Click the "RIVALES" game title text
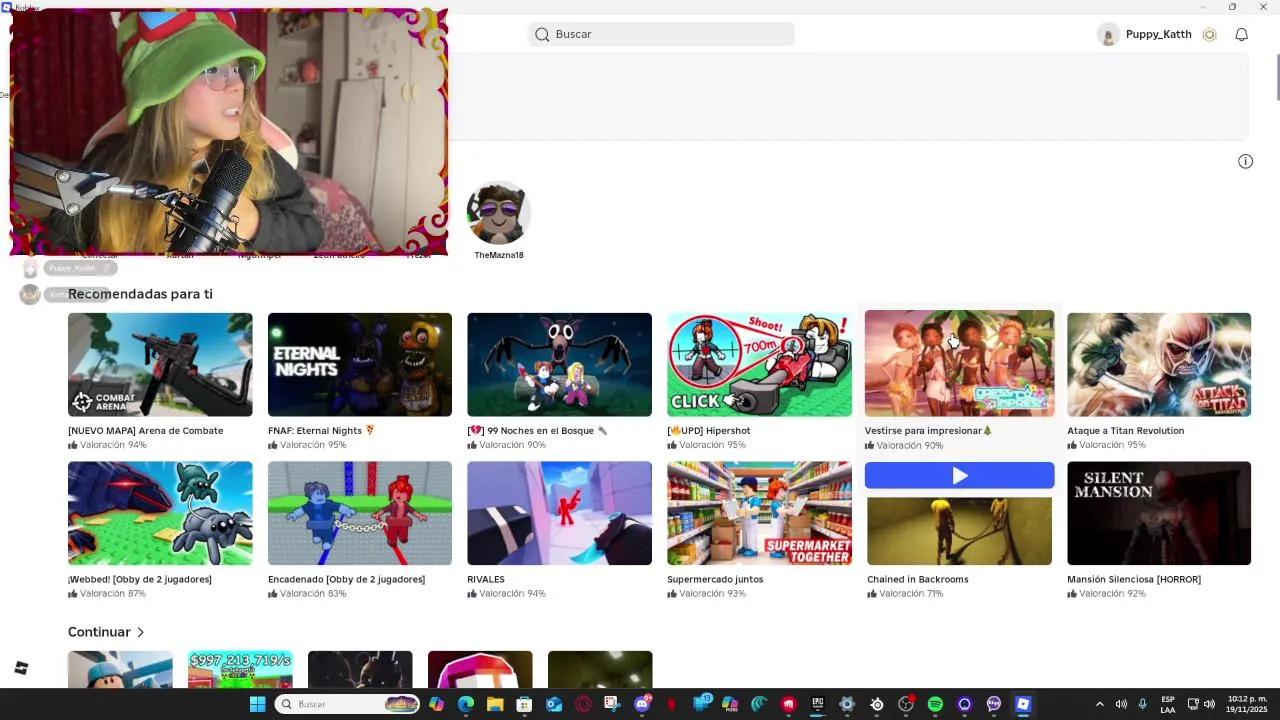The image size is (1280, 720). [486, 579]
